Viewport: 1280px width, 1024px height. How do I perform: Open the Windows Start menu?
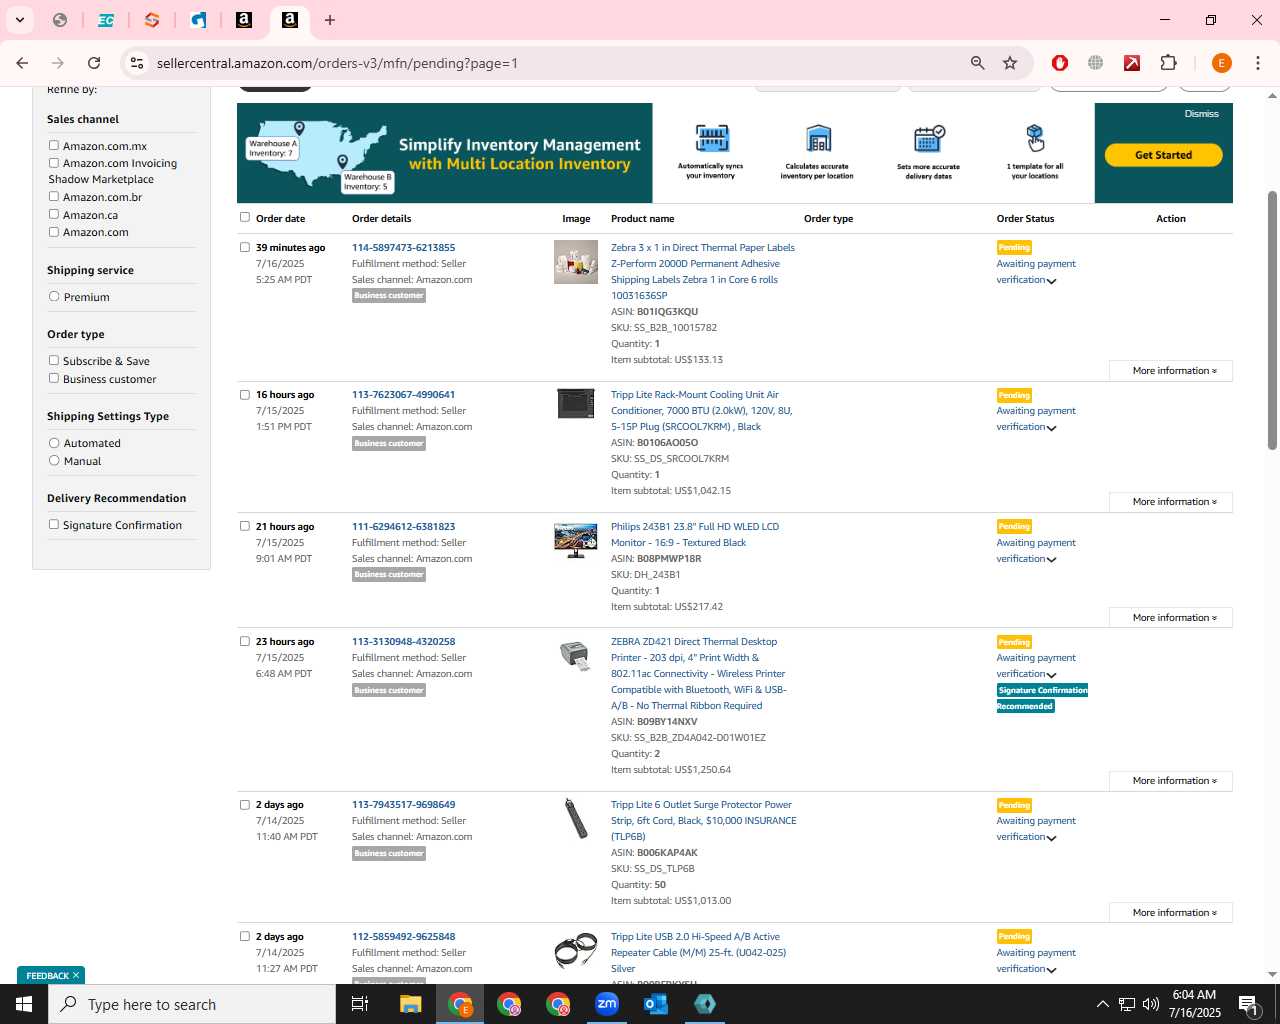pyautogui.click(x=24, y=1004)
